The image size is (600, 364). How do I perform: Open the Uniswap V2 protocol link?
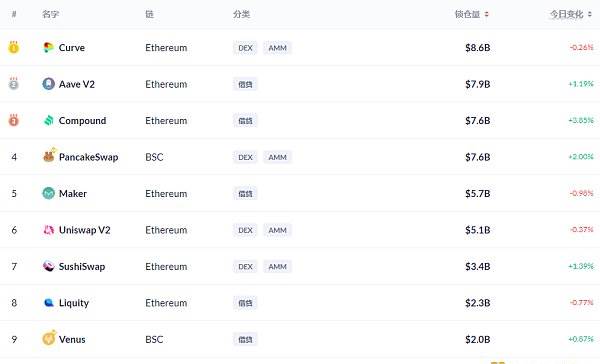pyautogui.click(x=85, y=230)
